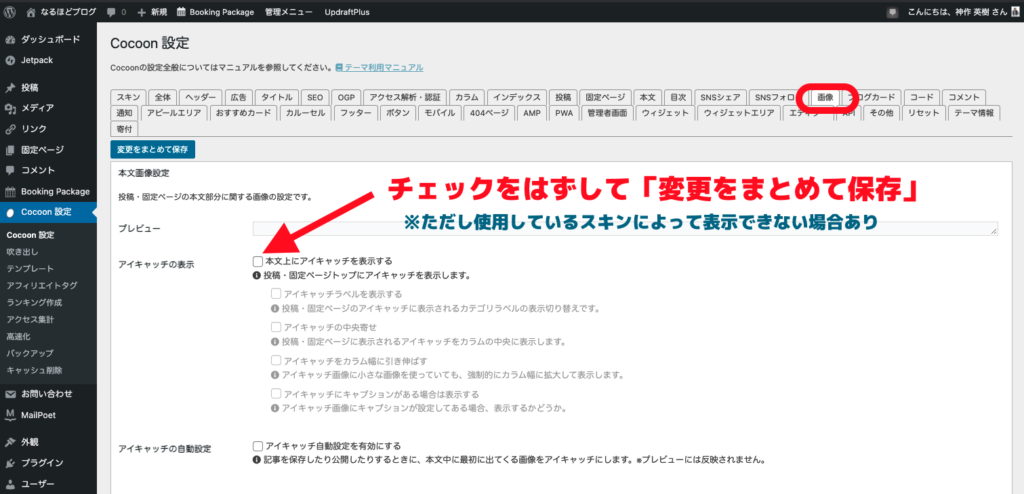Open アクセス集計 in Cocoon submenu
Image resolution: width=1024 pixels, height=494 pixels.
pos(30,320)
